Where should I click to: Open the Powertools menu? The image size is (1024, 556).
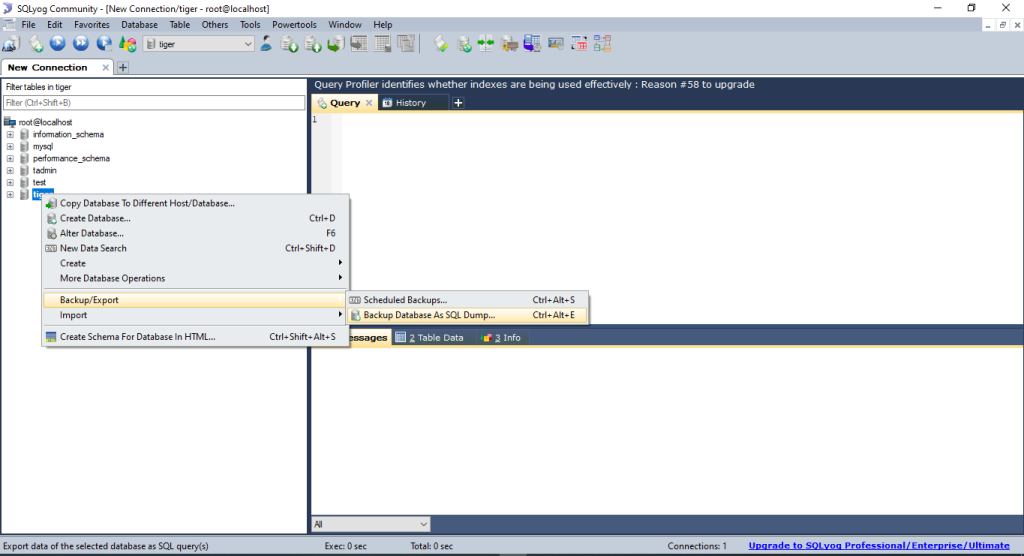click(294, 25)
